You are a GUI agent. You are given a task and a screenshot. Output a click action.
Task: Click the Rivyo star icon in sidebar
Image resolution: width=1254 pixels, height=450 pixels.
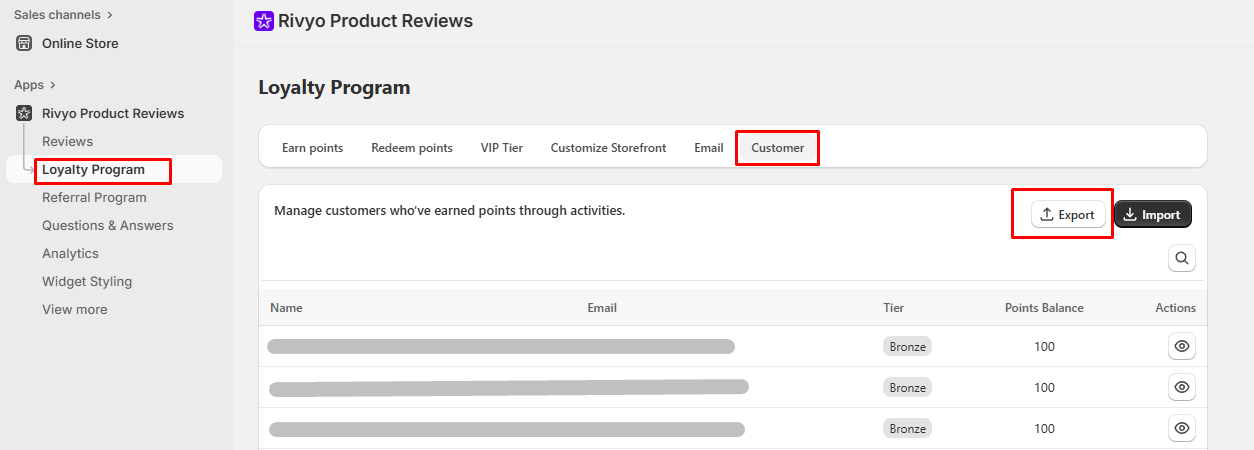[x=24, y=113]
